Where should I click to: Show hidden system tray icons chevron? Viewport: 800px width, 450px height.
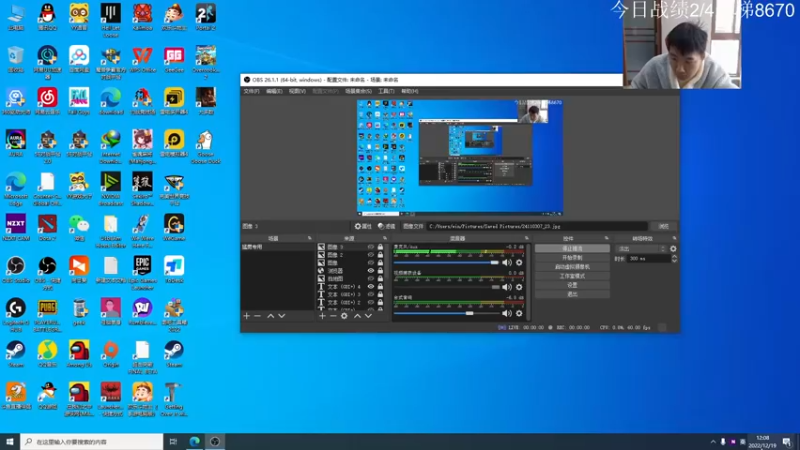713,442
